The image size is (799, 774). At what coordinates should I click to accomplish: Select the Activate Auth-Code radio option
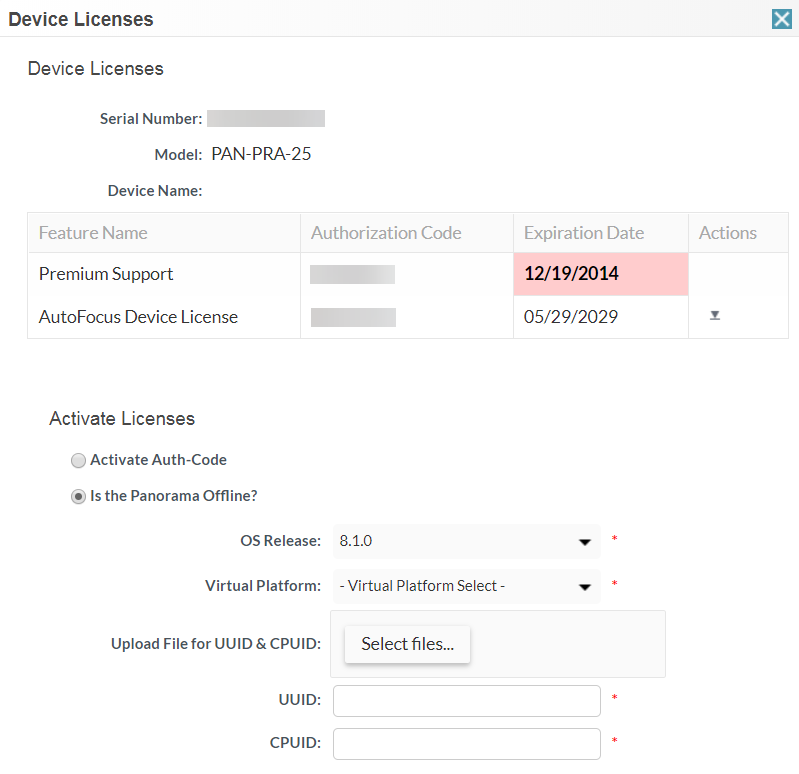tap(78, 461)
